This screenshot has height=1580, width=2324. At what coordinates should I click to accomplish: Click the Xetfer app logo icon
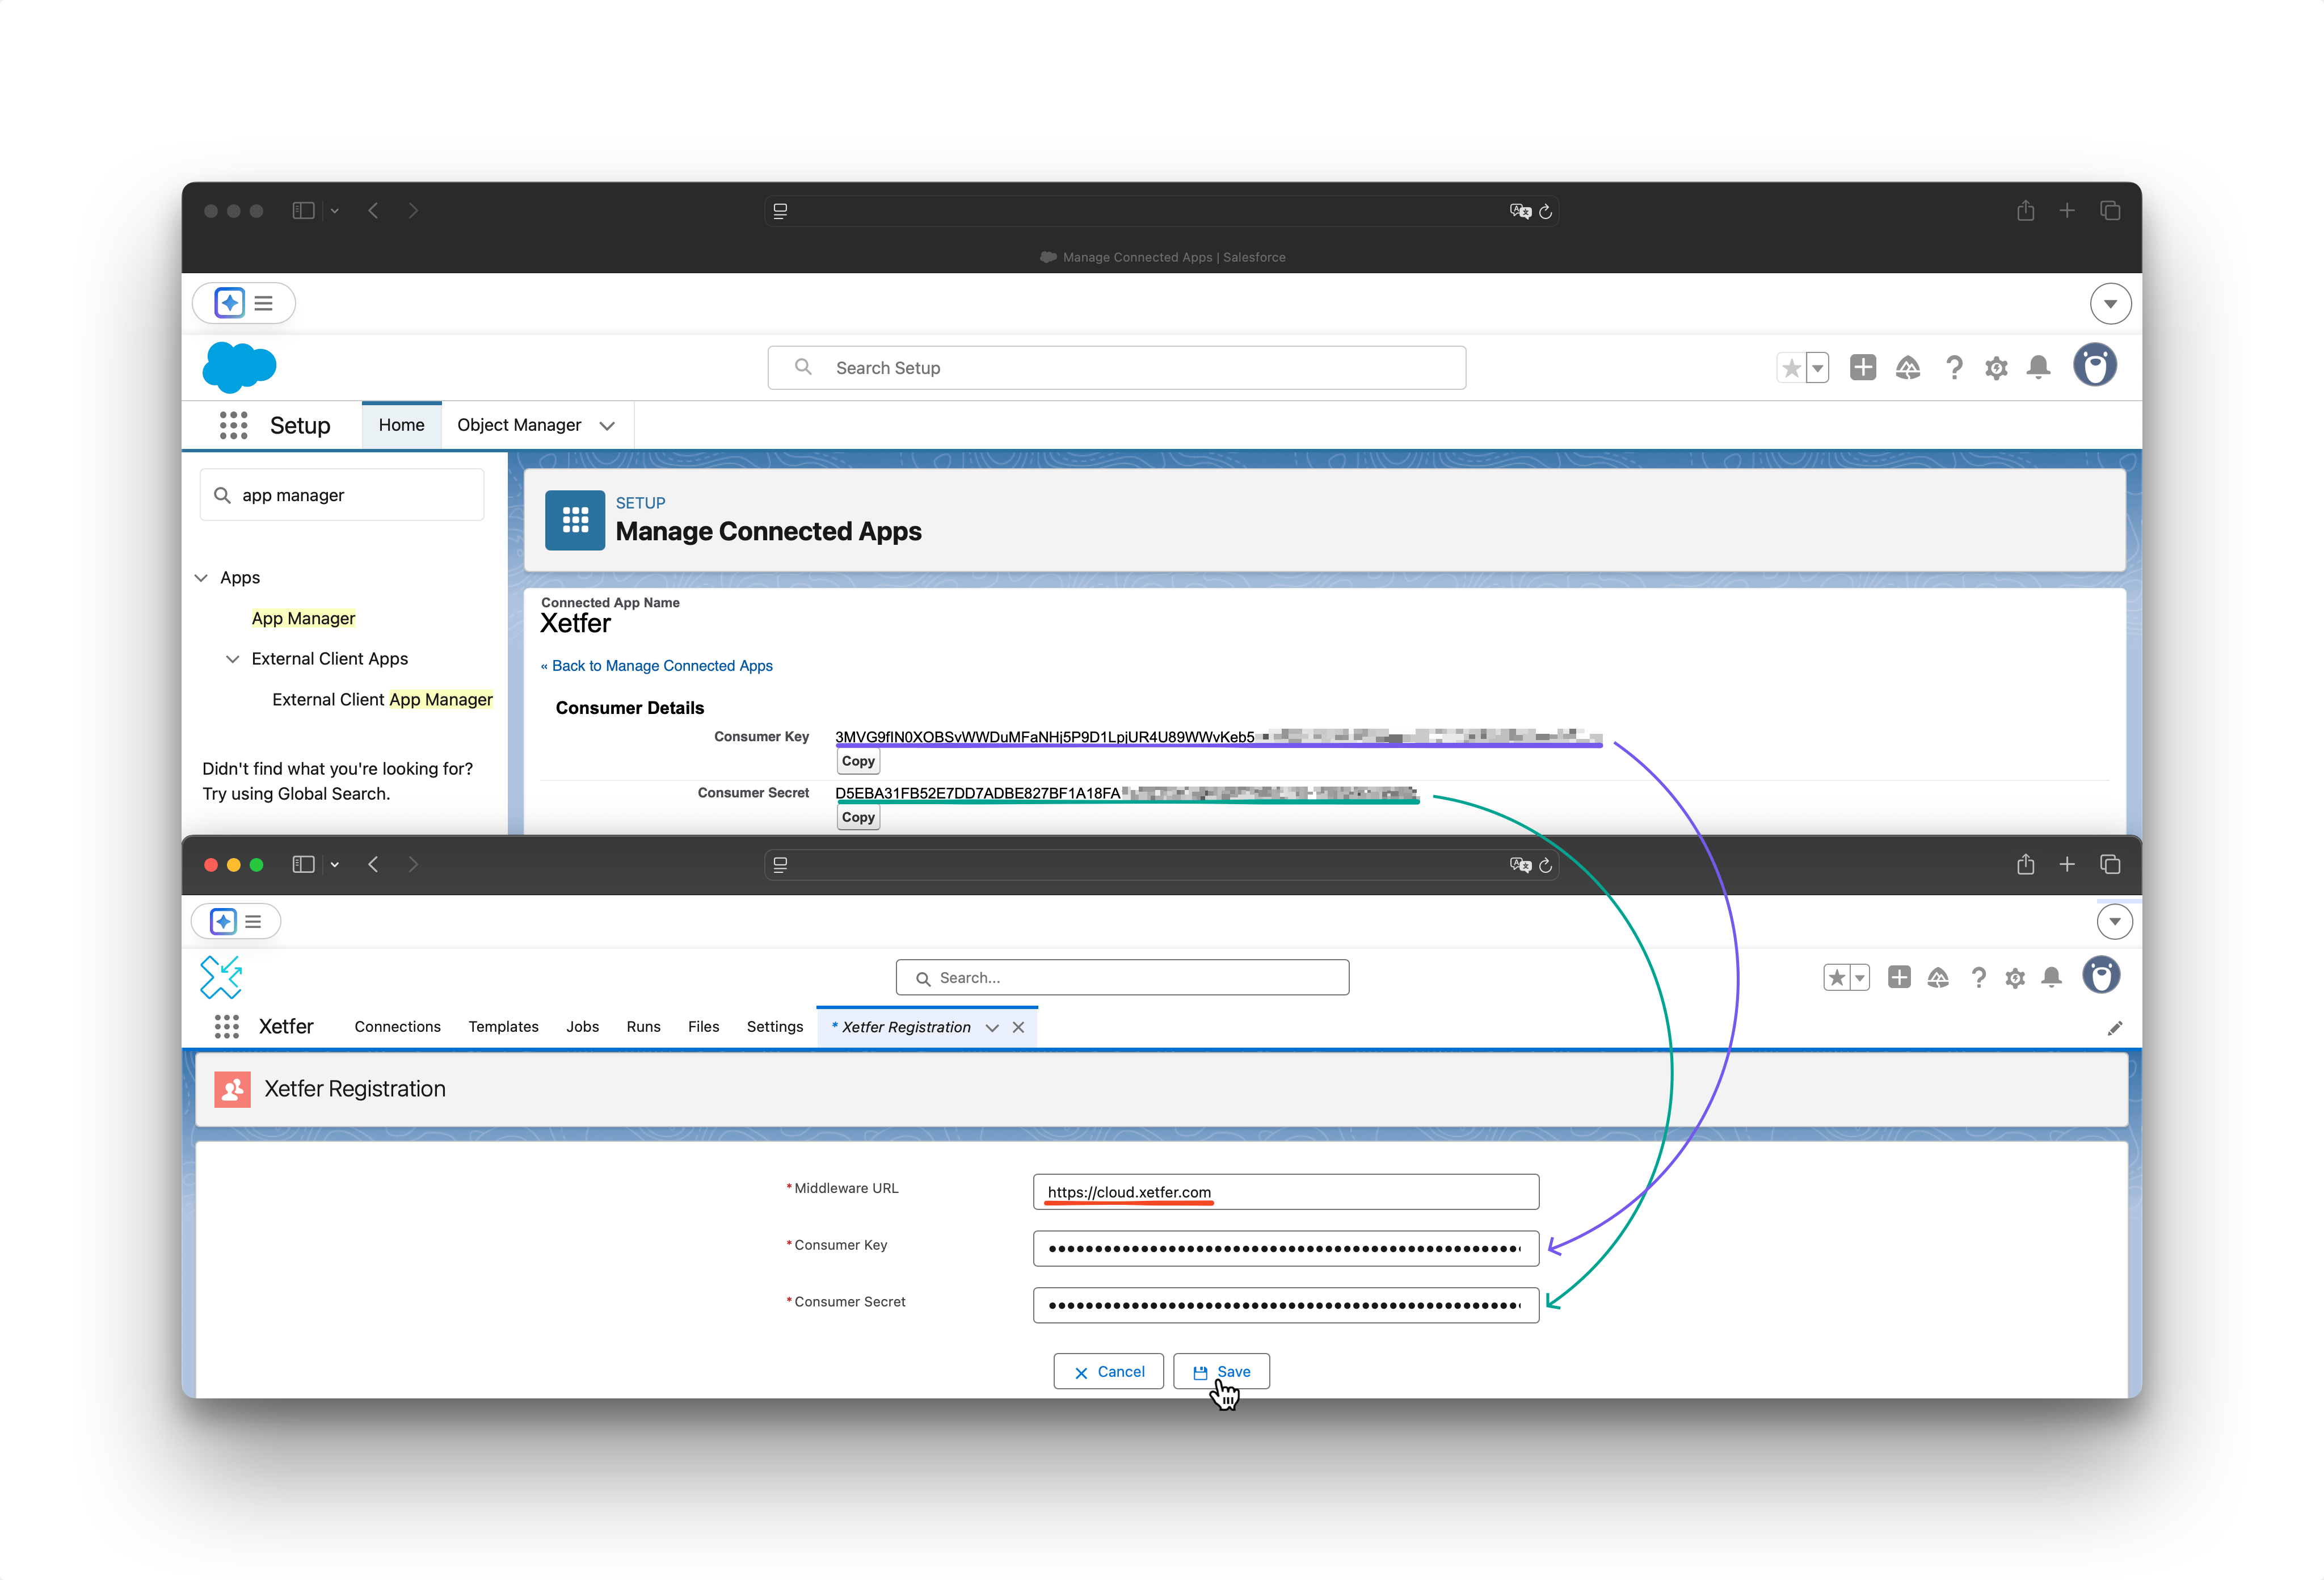(x=221, y=977)
